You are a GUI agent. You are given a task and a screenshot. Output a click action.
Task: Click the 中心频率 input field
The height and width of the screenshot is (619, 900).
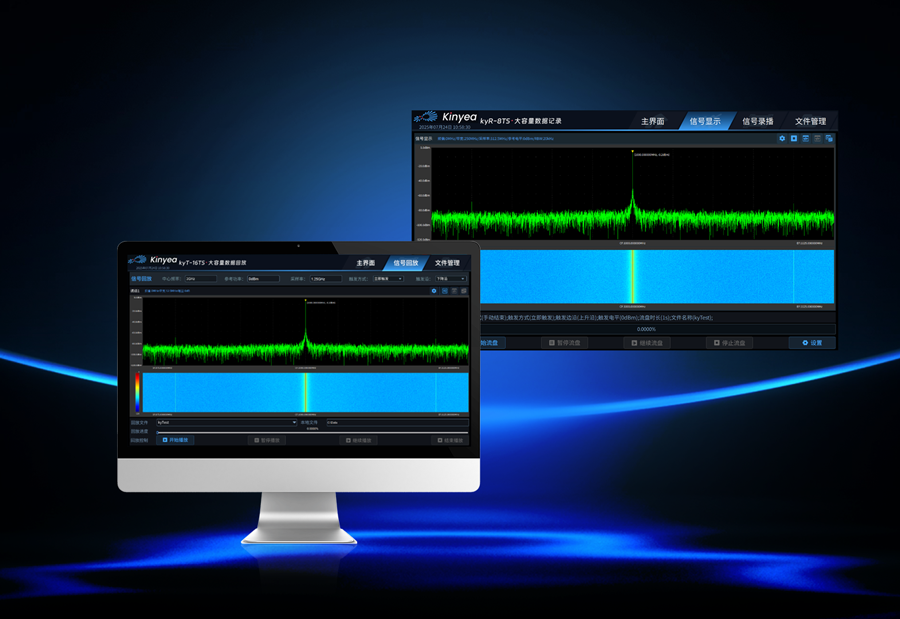[200, 279]
